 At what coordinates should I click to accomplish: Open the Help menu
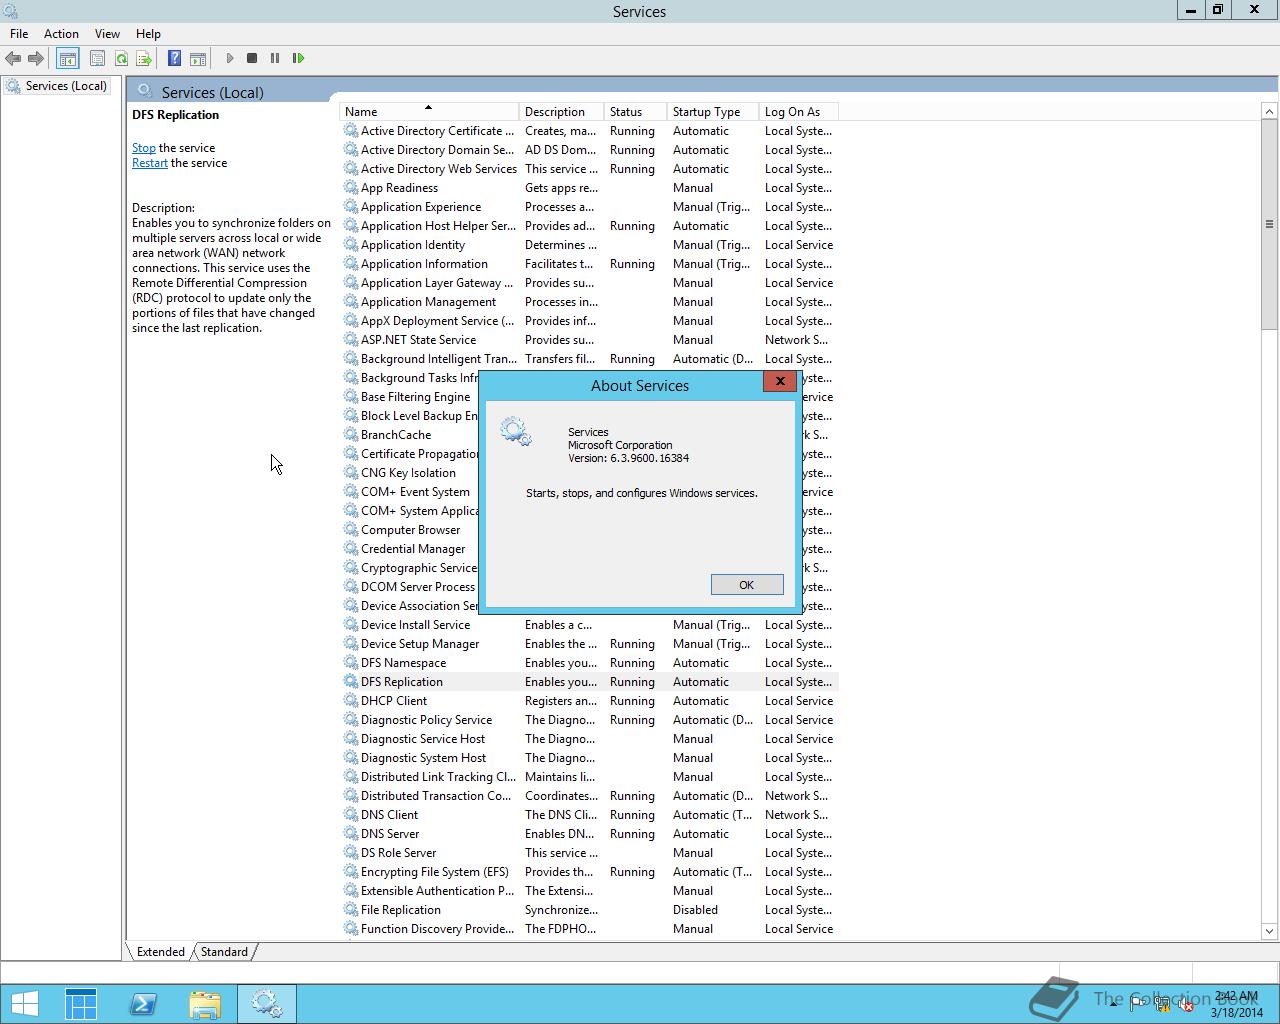(148, 34)
